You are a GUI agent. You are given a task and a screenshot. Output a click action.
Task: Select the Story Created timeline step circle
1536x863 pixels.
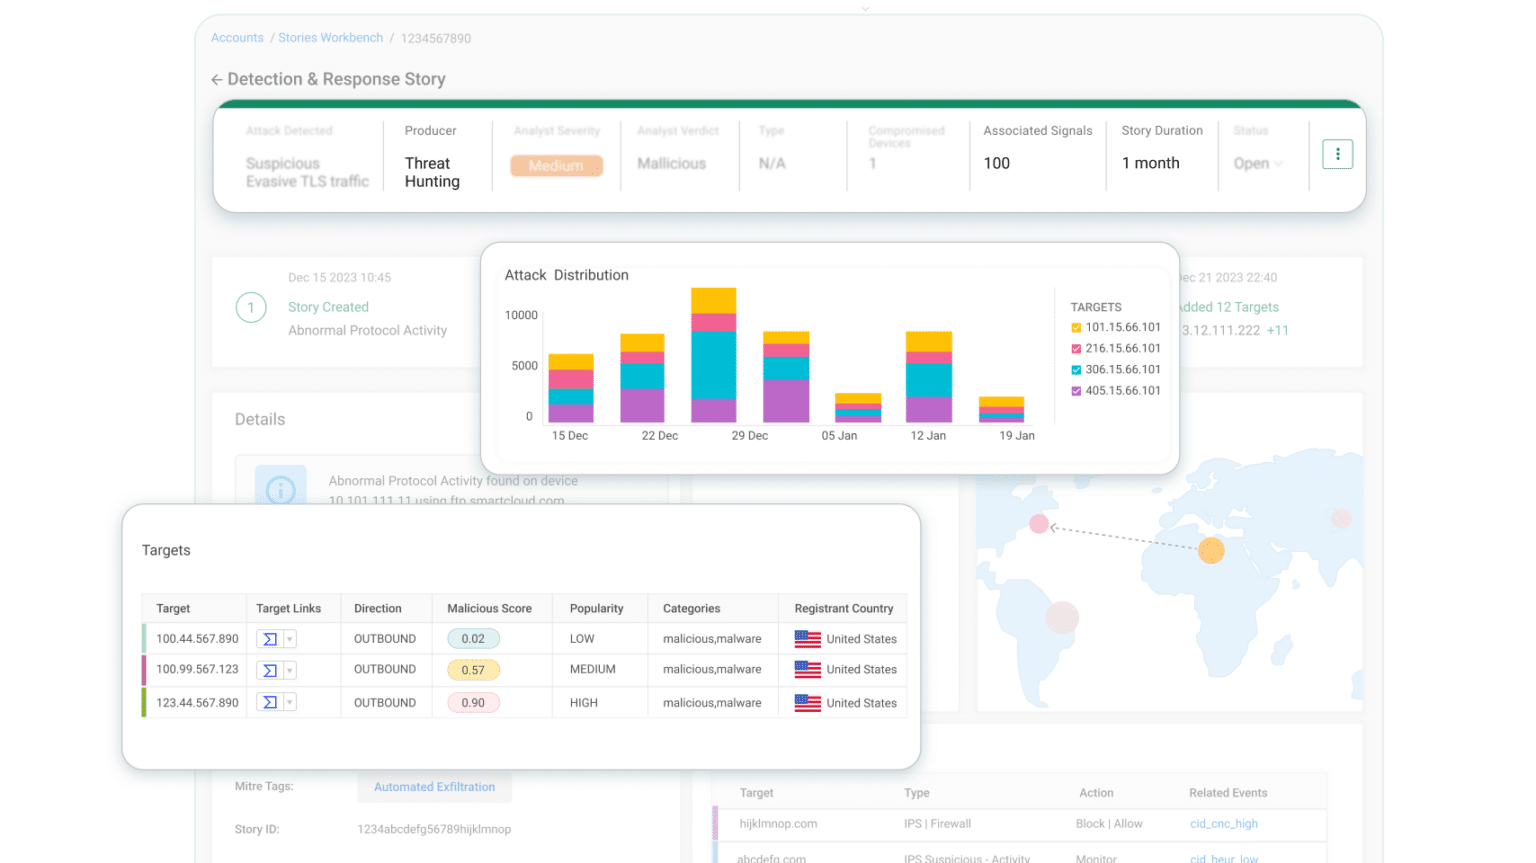click(251, 307)
